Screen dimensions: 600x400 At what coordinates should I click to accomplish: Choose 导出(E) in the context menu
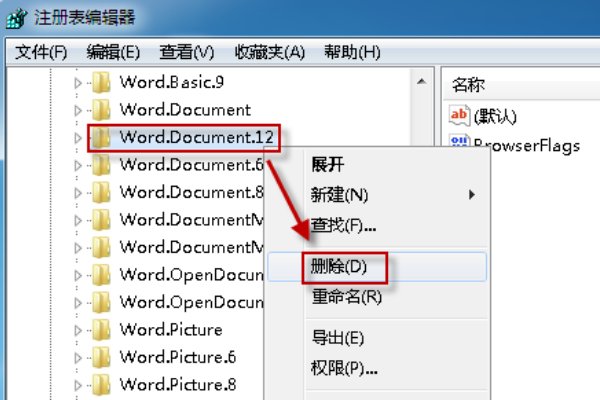coord(377,338)
